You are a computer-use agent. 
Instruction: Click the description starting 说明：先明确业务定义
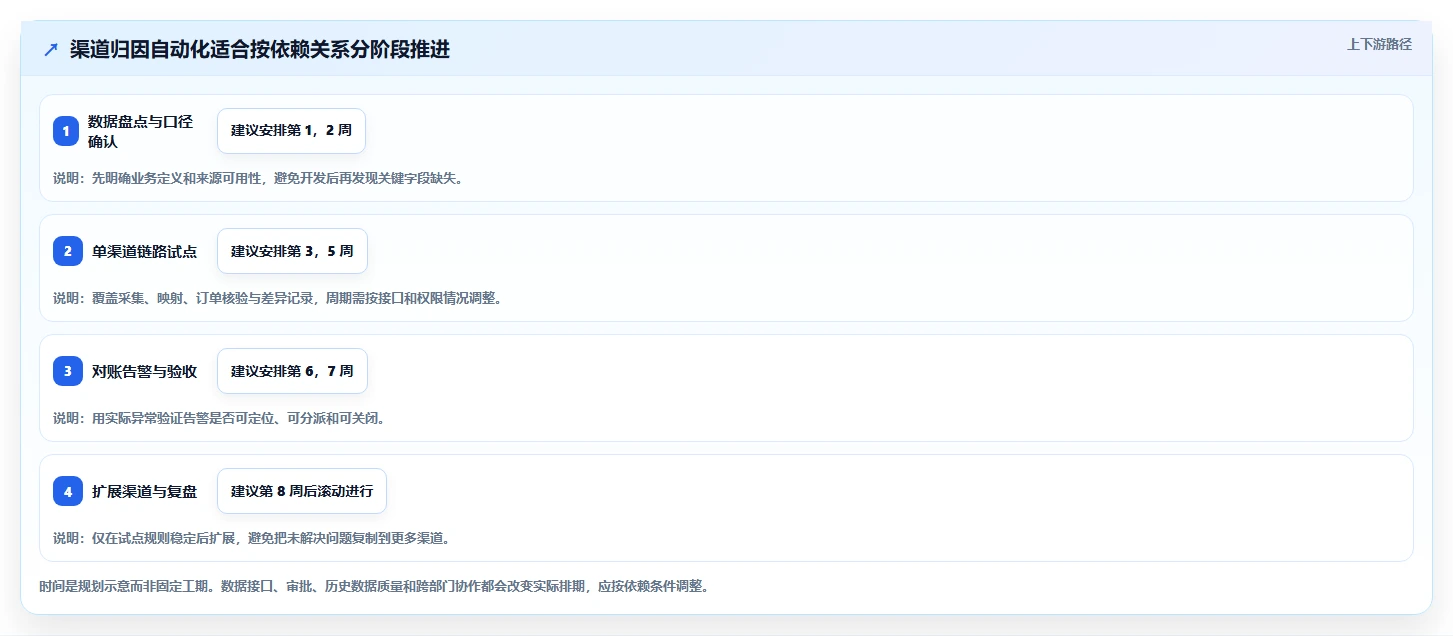point(258,178)
